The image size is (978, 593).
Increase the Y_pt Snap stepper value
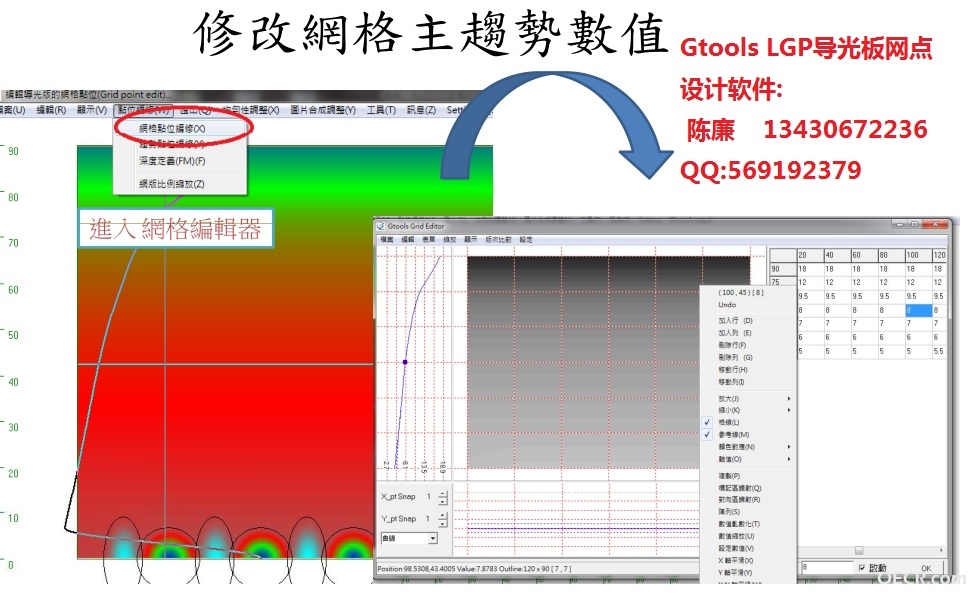(x=443, y=516)
